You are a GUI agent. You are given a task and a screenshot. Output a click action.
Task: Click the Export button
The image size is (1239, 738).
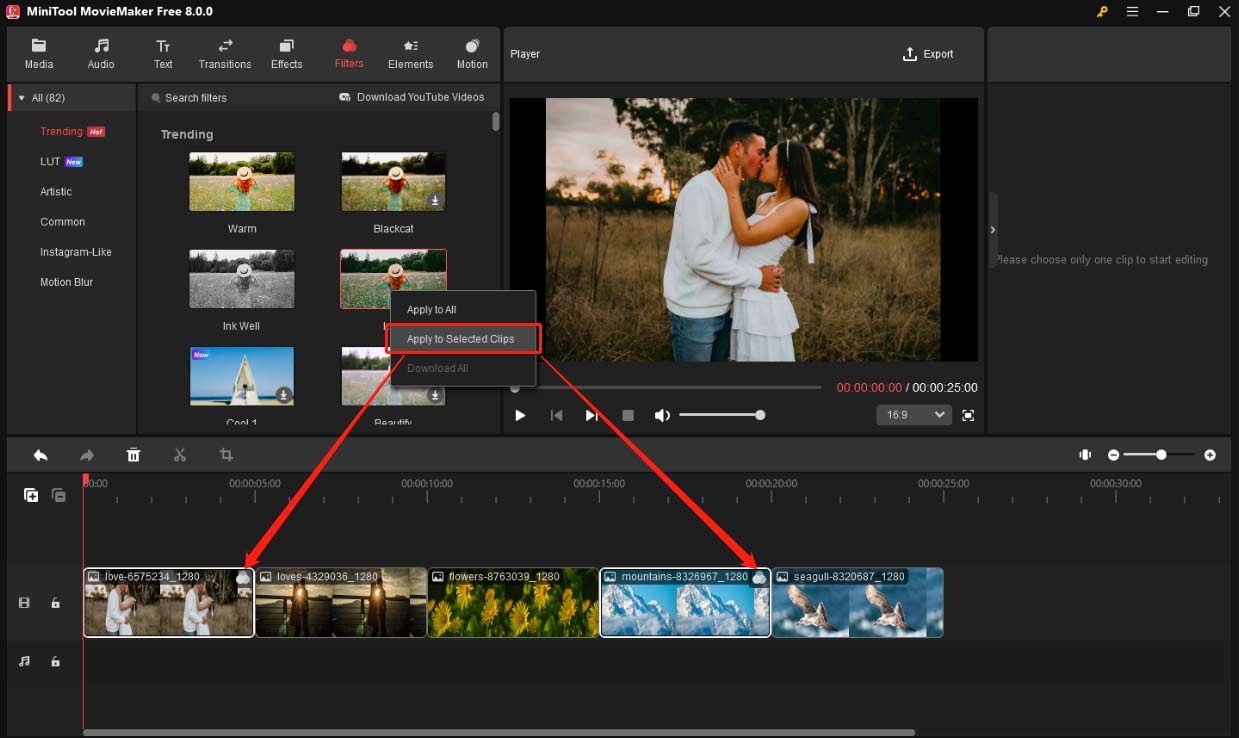pyautogui.click(x=928, y=54)
